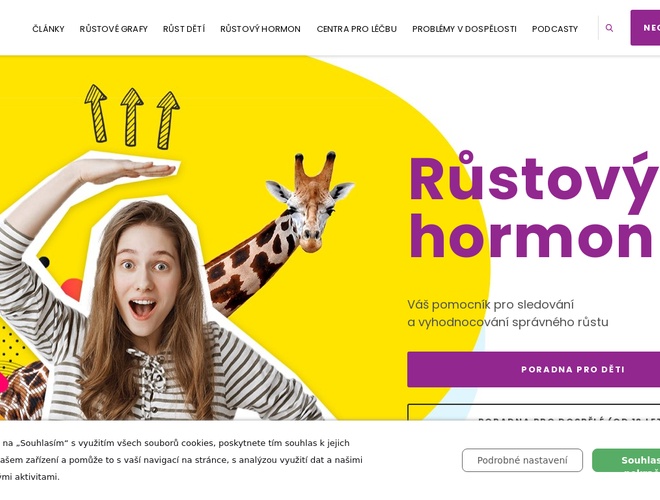The width and height of the screenshot is (660, 500).
Task: Click the outlined PORADNA PRO DOSPĚLÉ button
Action: tap(533, 412)
